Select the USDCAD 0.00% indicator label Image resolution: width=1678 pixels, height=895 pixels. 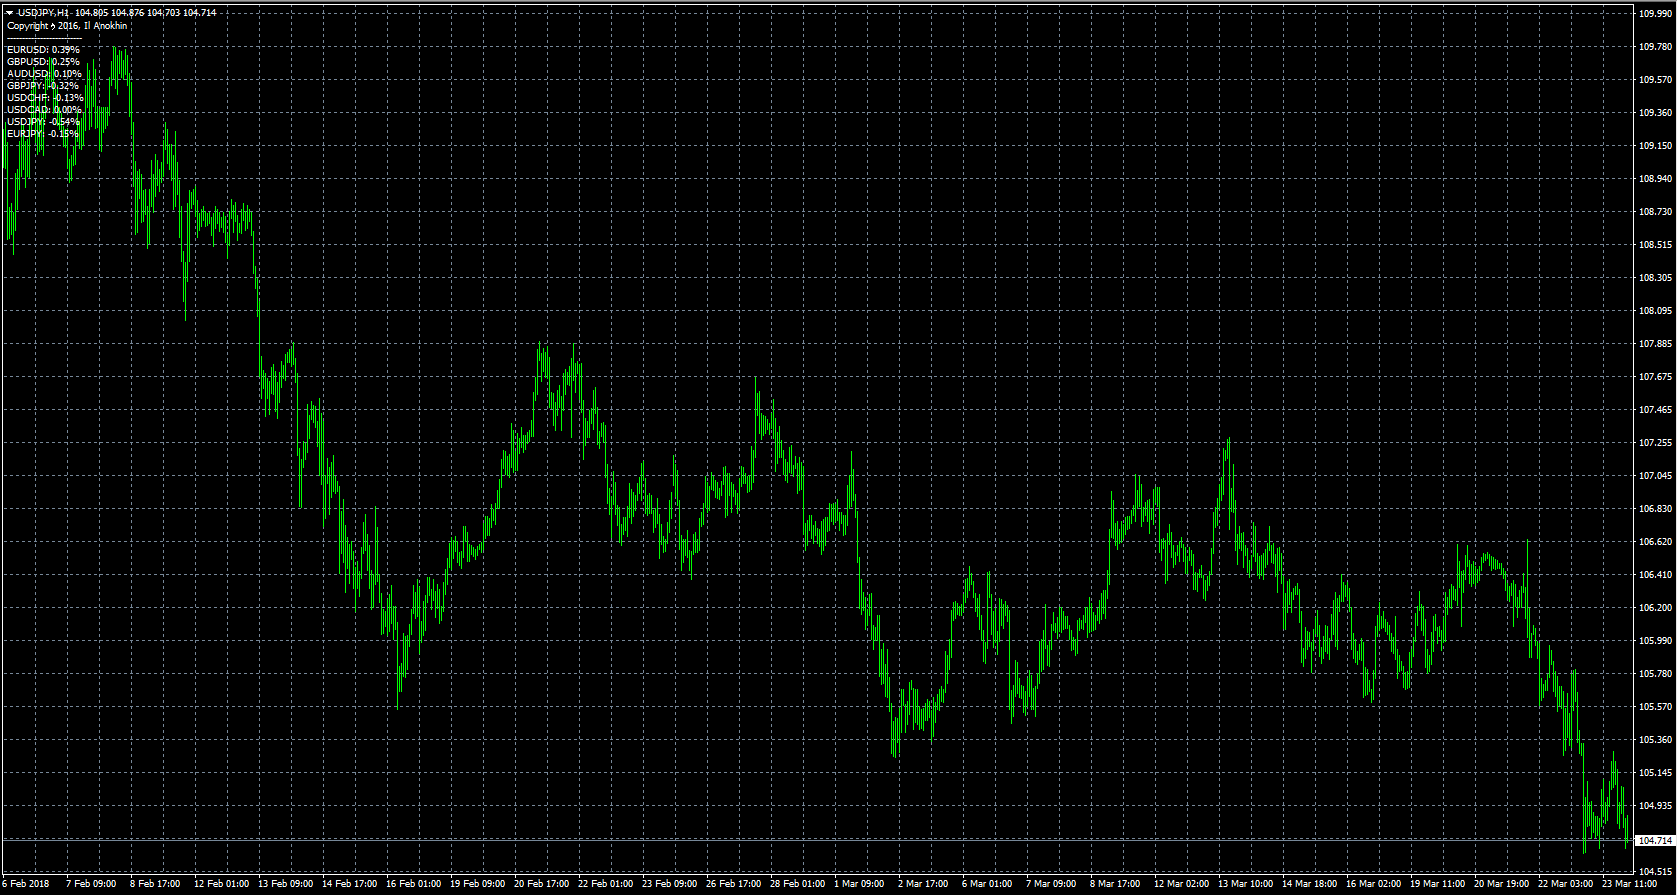click(44, 110)
